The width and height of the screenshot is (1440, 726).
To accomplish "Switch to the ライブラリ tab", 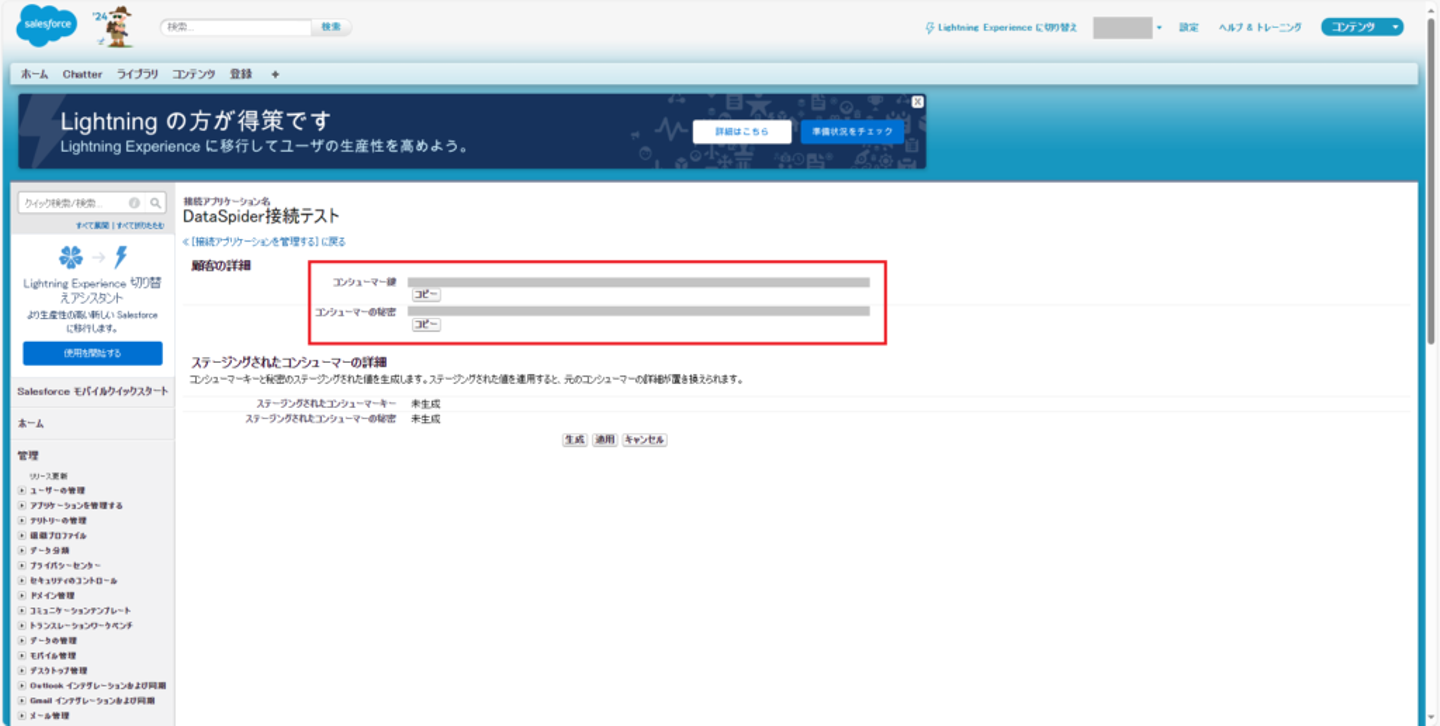I will tap(137, 74).
